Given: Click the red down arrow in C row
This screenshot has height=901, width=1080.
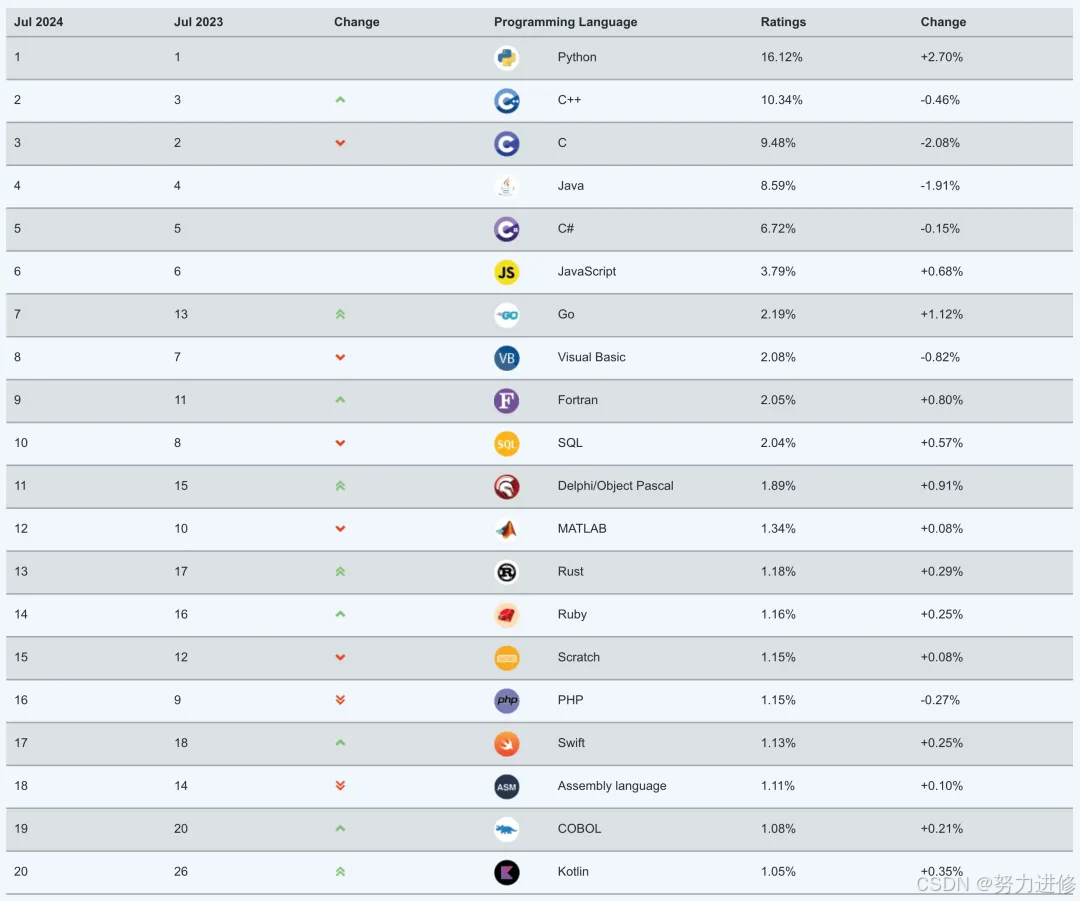Looking at the screenshot, I should pos(340,143).
